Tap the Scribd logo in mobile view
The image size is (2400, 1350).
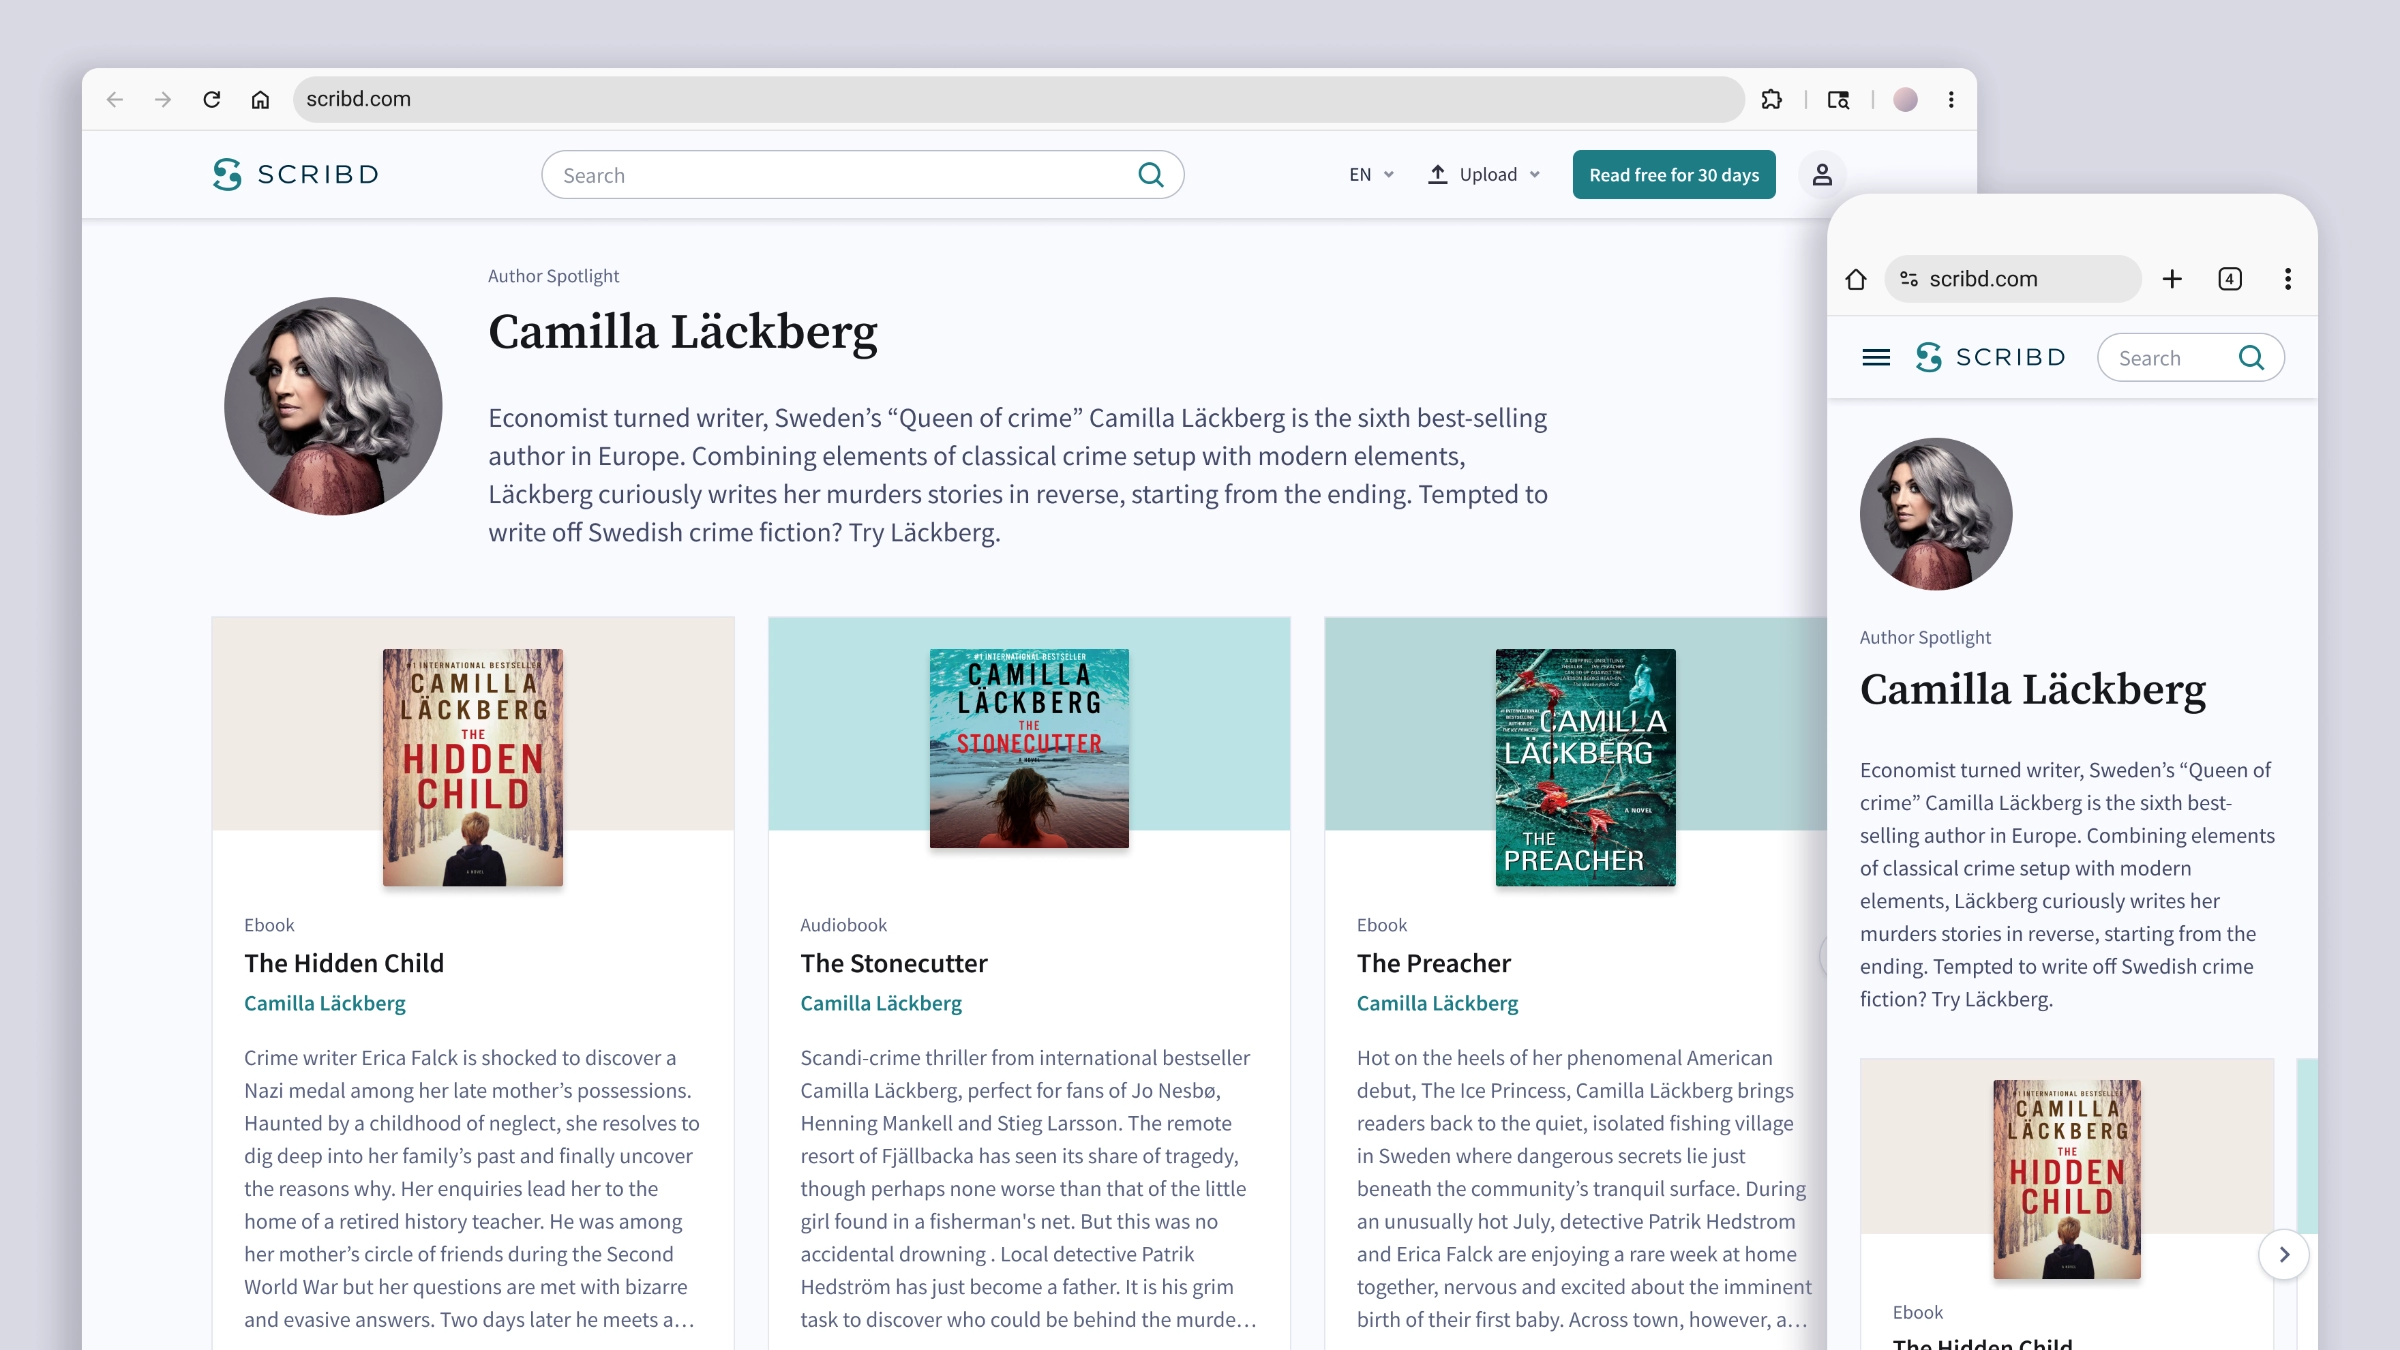1990,357
